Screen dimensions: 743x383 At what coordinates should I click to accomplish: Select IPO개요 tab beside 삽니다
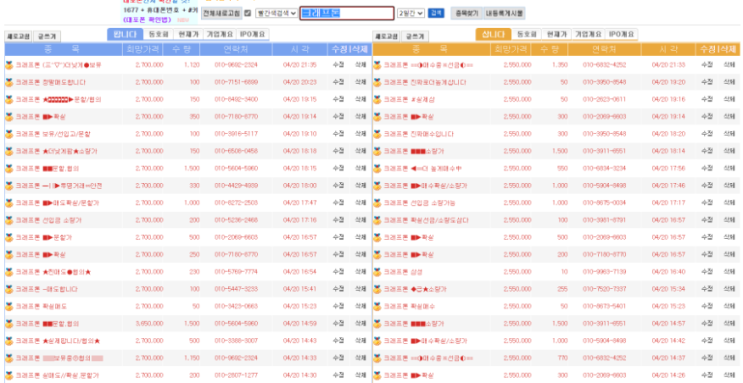point(621,35)
